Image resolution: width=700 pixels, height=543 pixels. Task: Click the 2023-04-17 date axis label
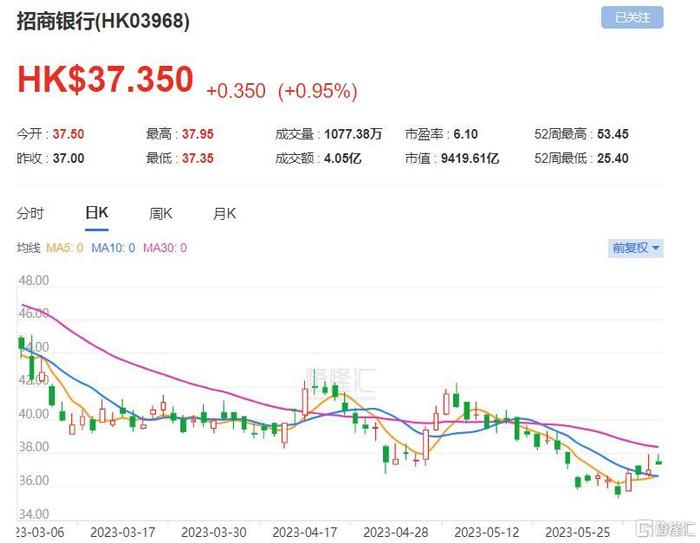[x=305, y=532]
